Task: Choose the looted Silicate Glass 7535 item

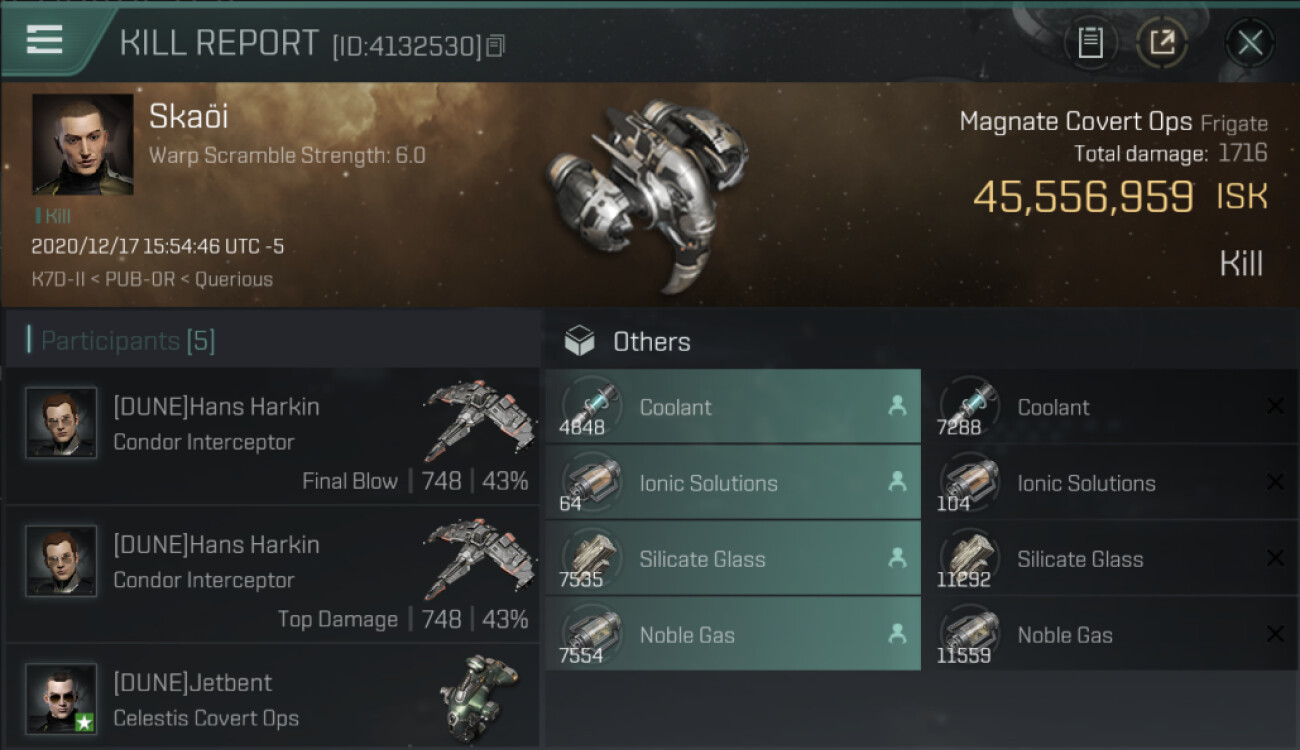Action: [x=733, y=559]
